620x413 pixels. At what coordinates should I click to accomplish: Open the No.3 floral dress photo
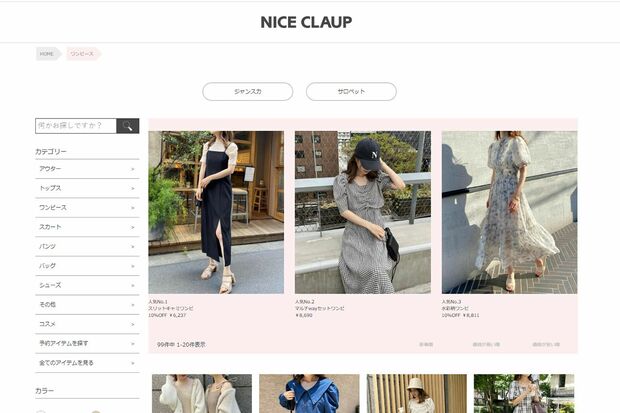coord(509,212)
